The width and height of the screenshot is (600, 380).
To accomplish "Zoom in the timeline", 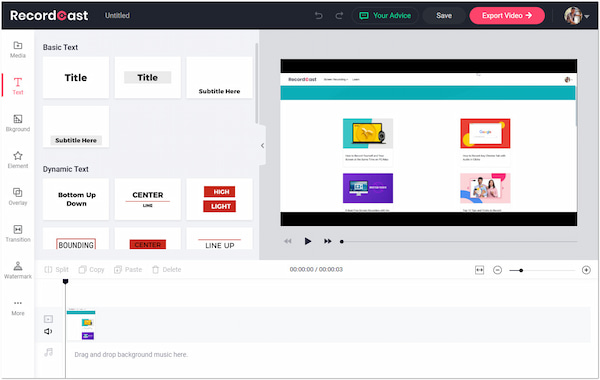I will click(x=586, y=270).
